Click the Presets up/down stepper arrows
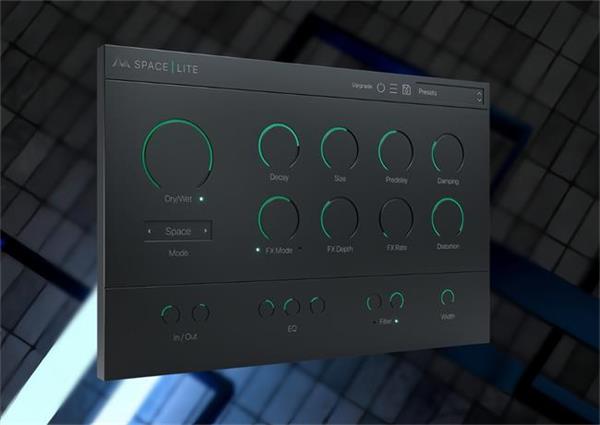Viewport: 600px width, 425px height. pyautogui.click(x=479, y=96)
